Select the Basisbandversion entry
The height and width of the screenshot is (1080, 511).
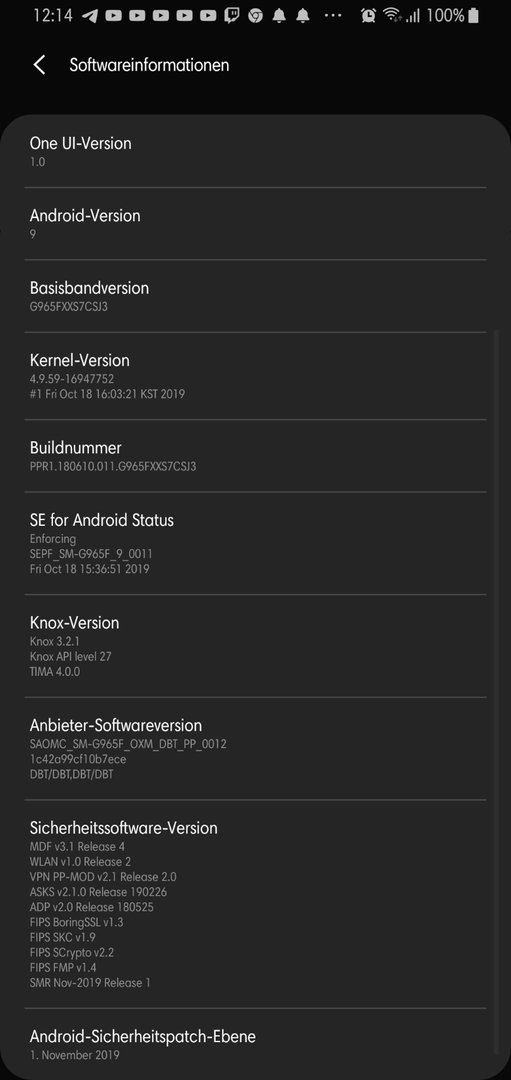click(256, 296)
